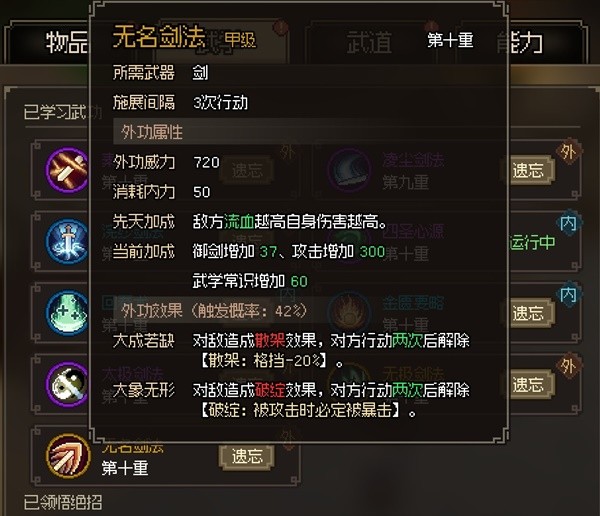
Task: Select the yin-yang sword skill icon
Action: (68, 384)
